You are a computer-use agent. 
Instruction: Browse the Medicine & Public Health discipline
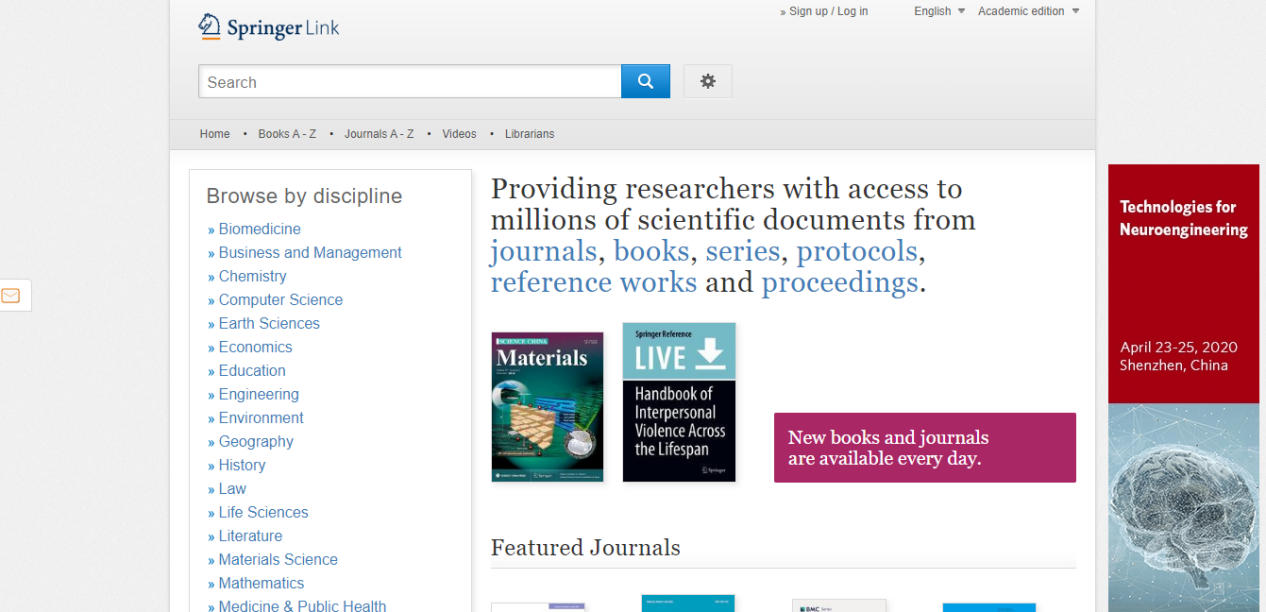click(302, 606)
